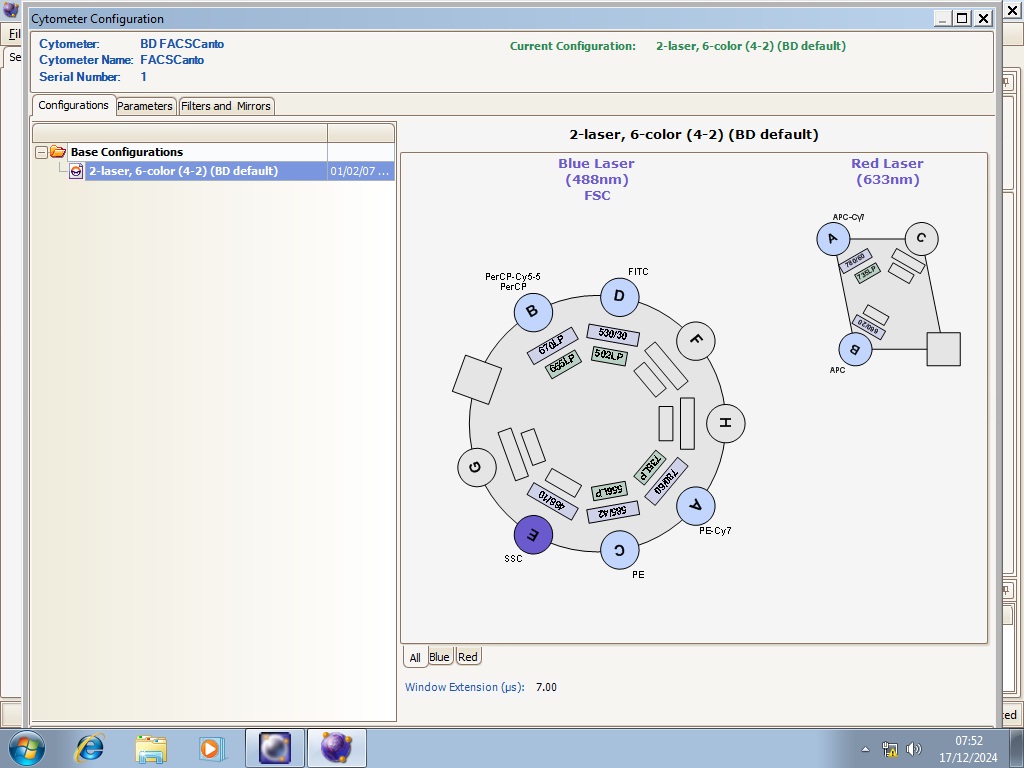The image size is (1024, 768).
Task: Select the 530/30 bandpass filter
Action: (613, 334)
